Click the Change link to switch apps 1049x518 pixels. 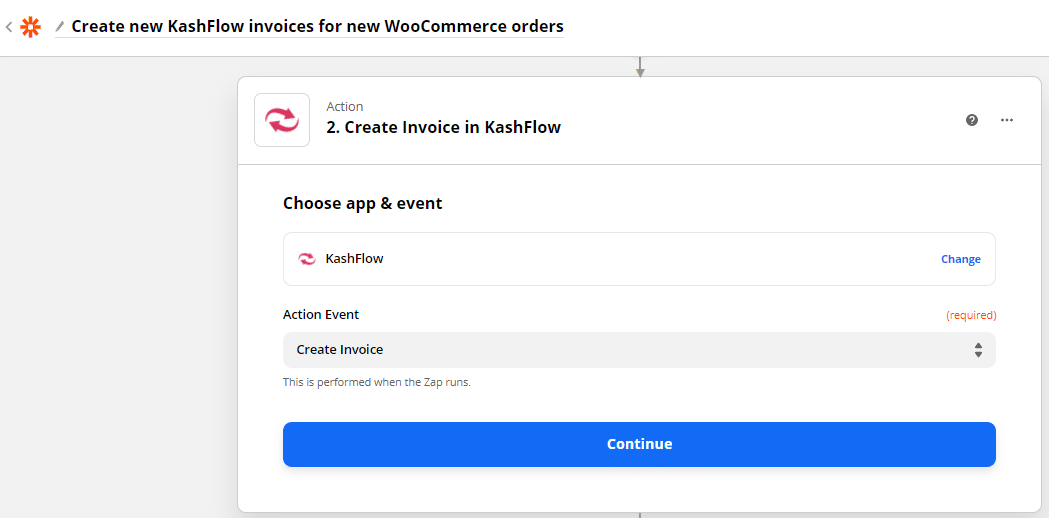click(960, 259)
